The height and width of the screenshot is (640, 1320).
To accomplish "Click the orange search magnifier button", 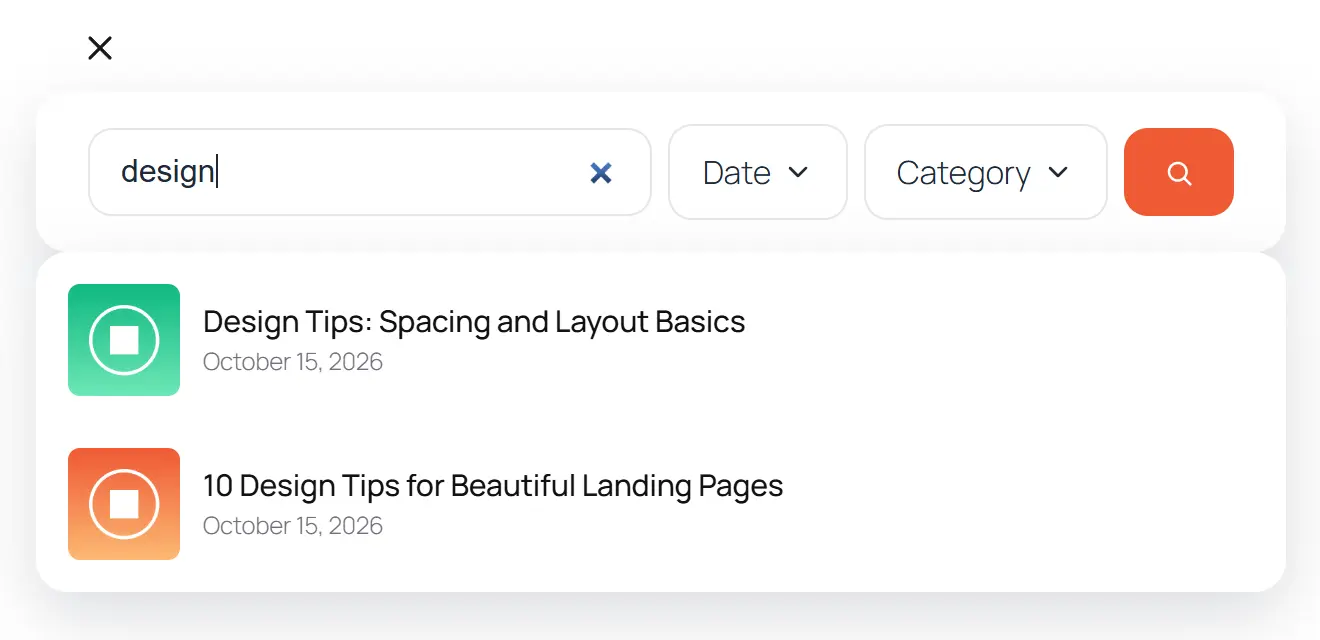I will pos(1179,172).
